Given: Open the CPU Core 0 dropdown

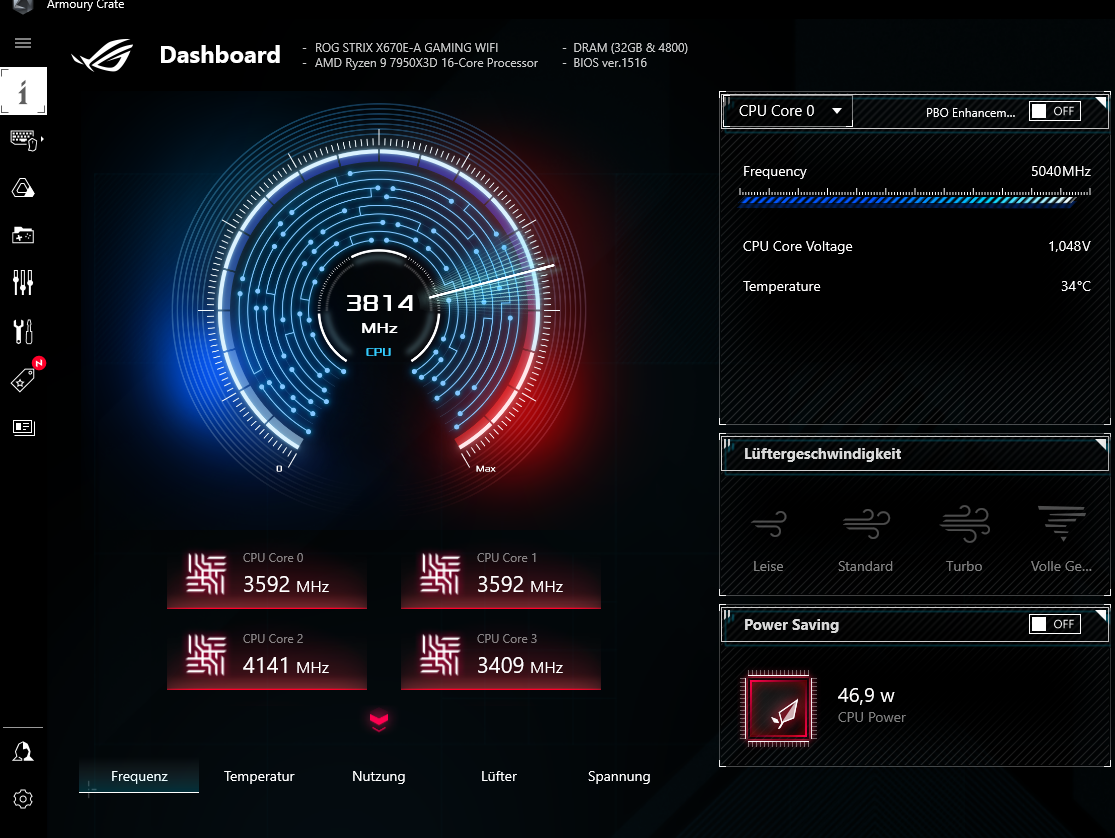Looking at the screenshot, I should [x=787, y=111].
